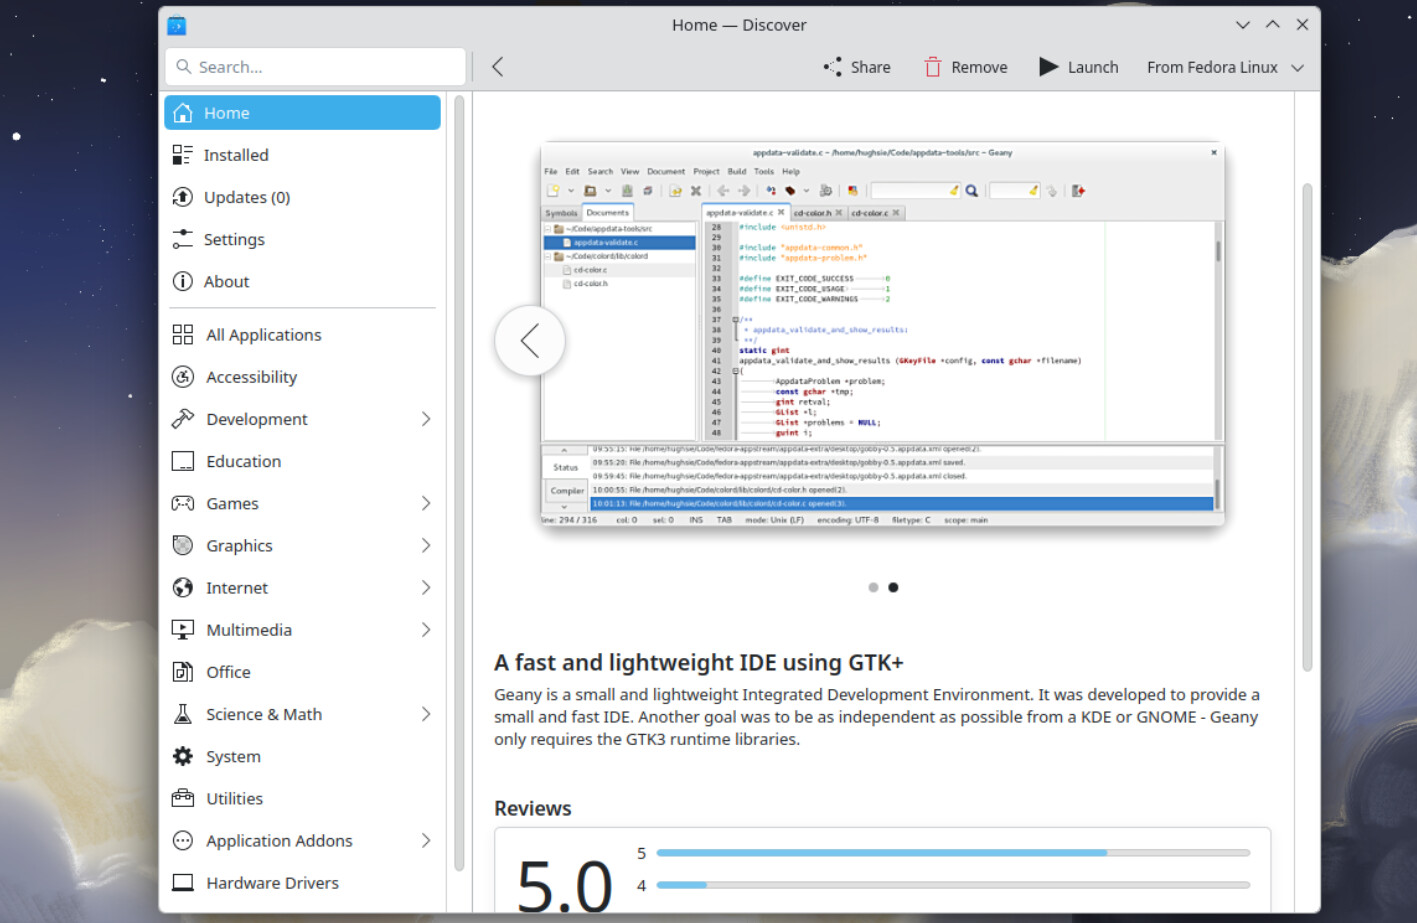1417x923 pixels.
Task: Select the second screenshot page dot
Action: click(893, 588)
